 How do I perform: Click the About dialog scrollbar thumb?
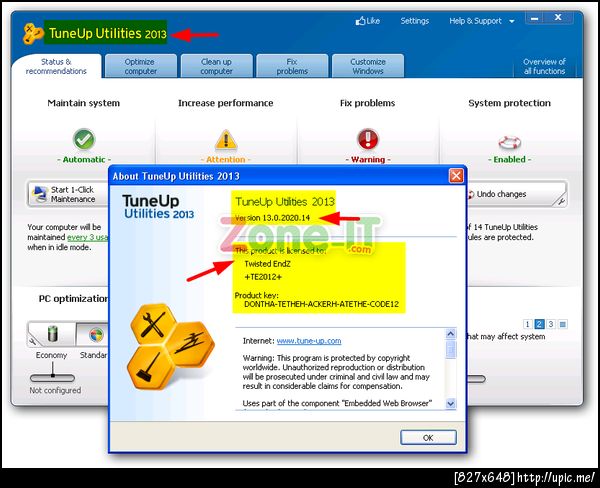point(451,349)
